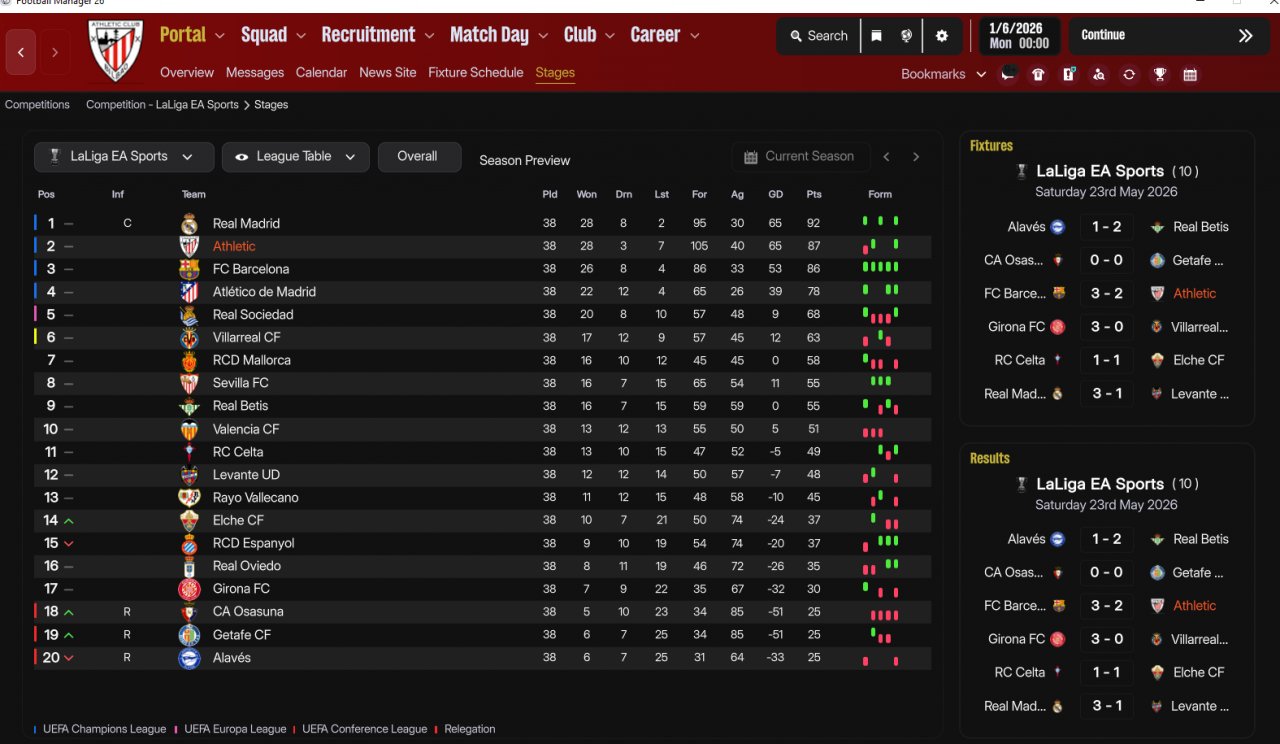Click the exclamation notice shortcut icon
Viewport: 1280px width, 744px height.
1069,74
